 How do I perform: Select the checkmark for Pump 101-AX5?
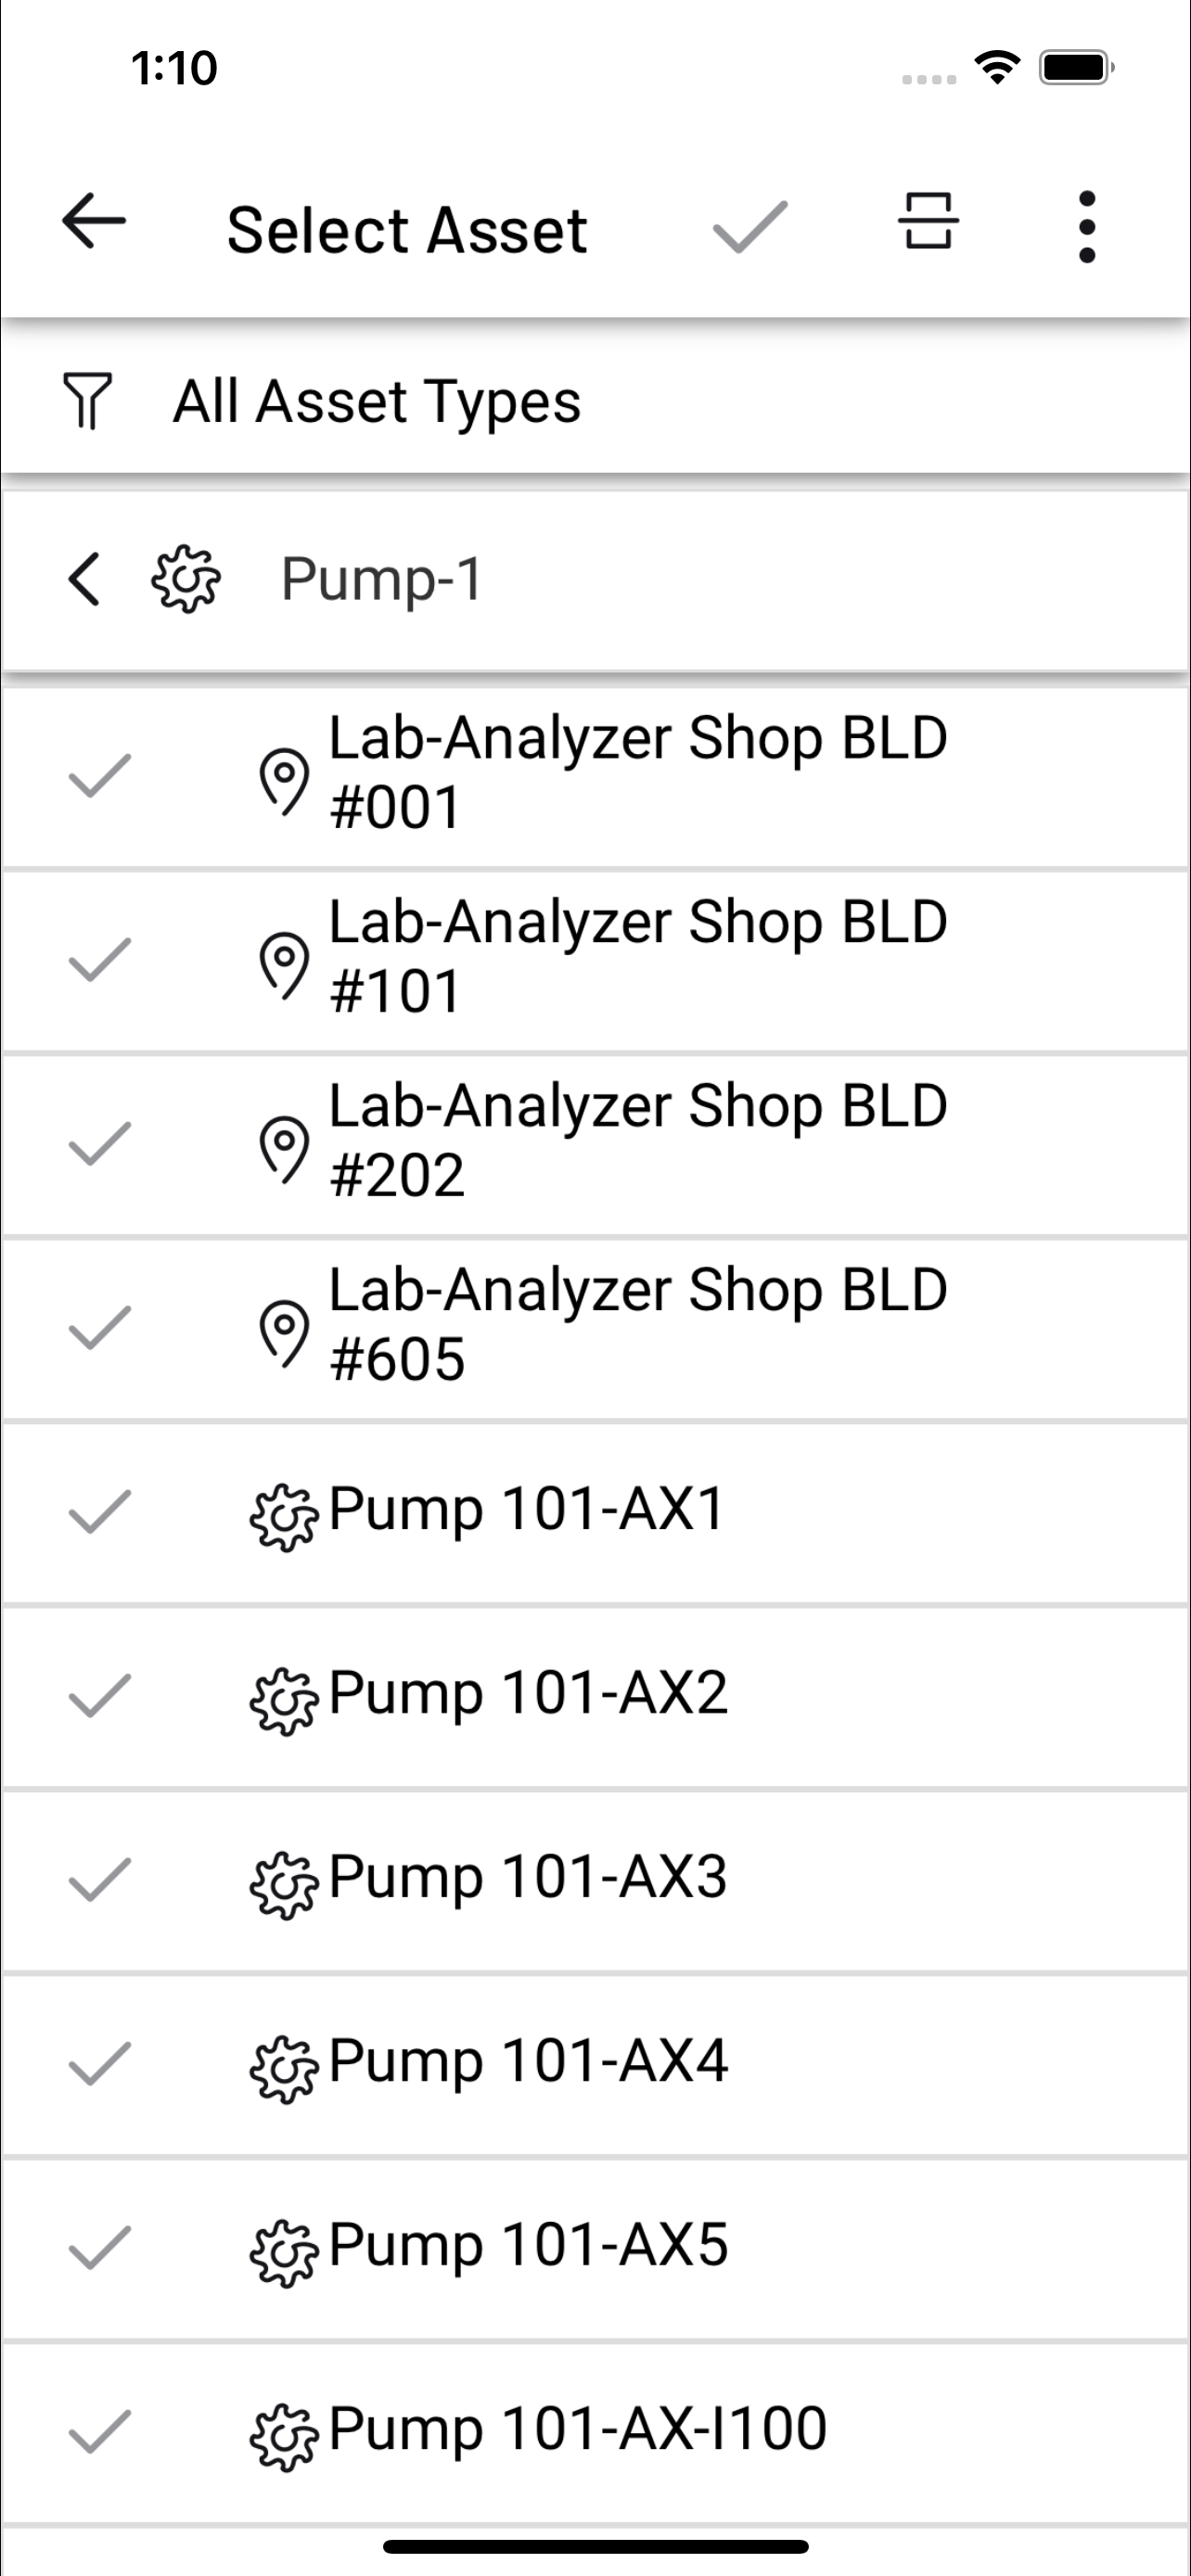point(99,2247)
